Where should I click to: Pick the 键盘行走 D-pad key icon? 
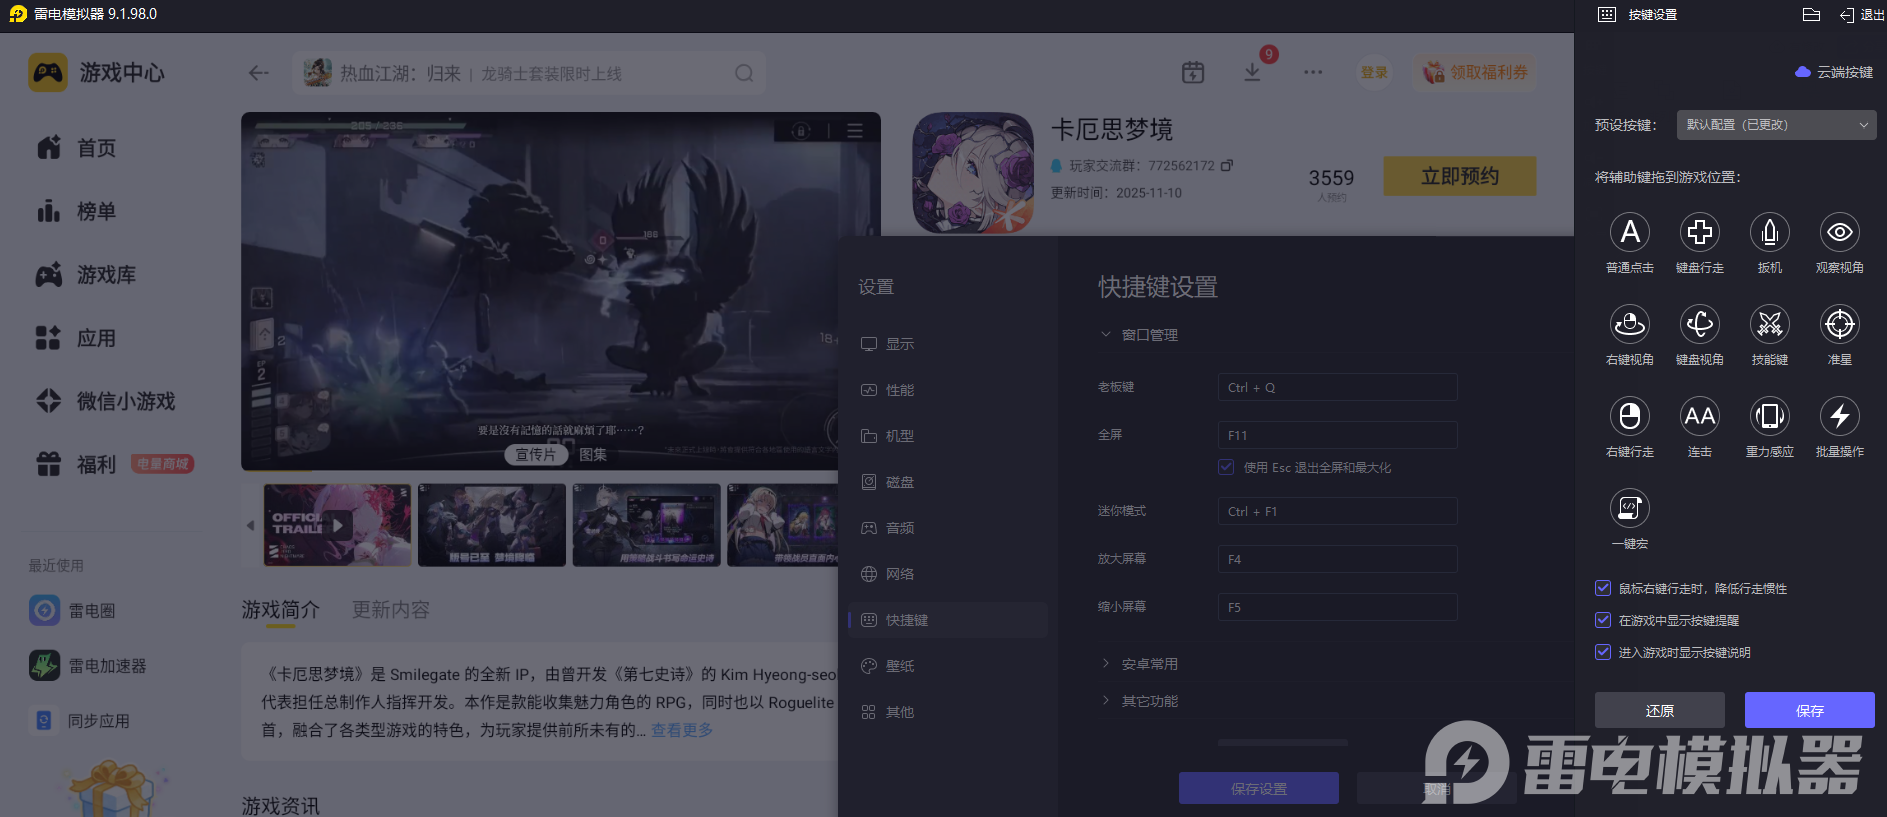tap(1700, 232)
